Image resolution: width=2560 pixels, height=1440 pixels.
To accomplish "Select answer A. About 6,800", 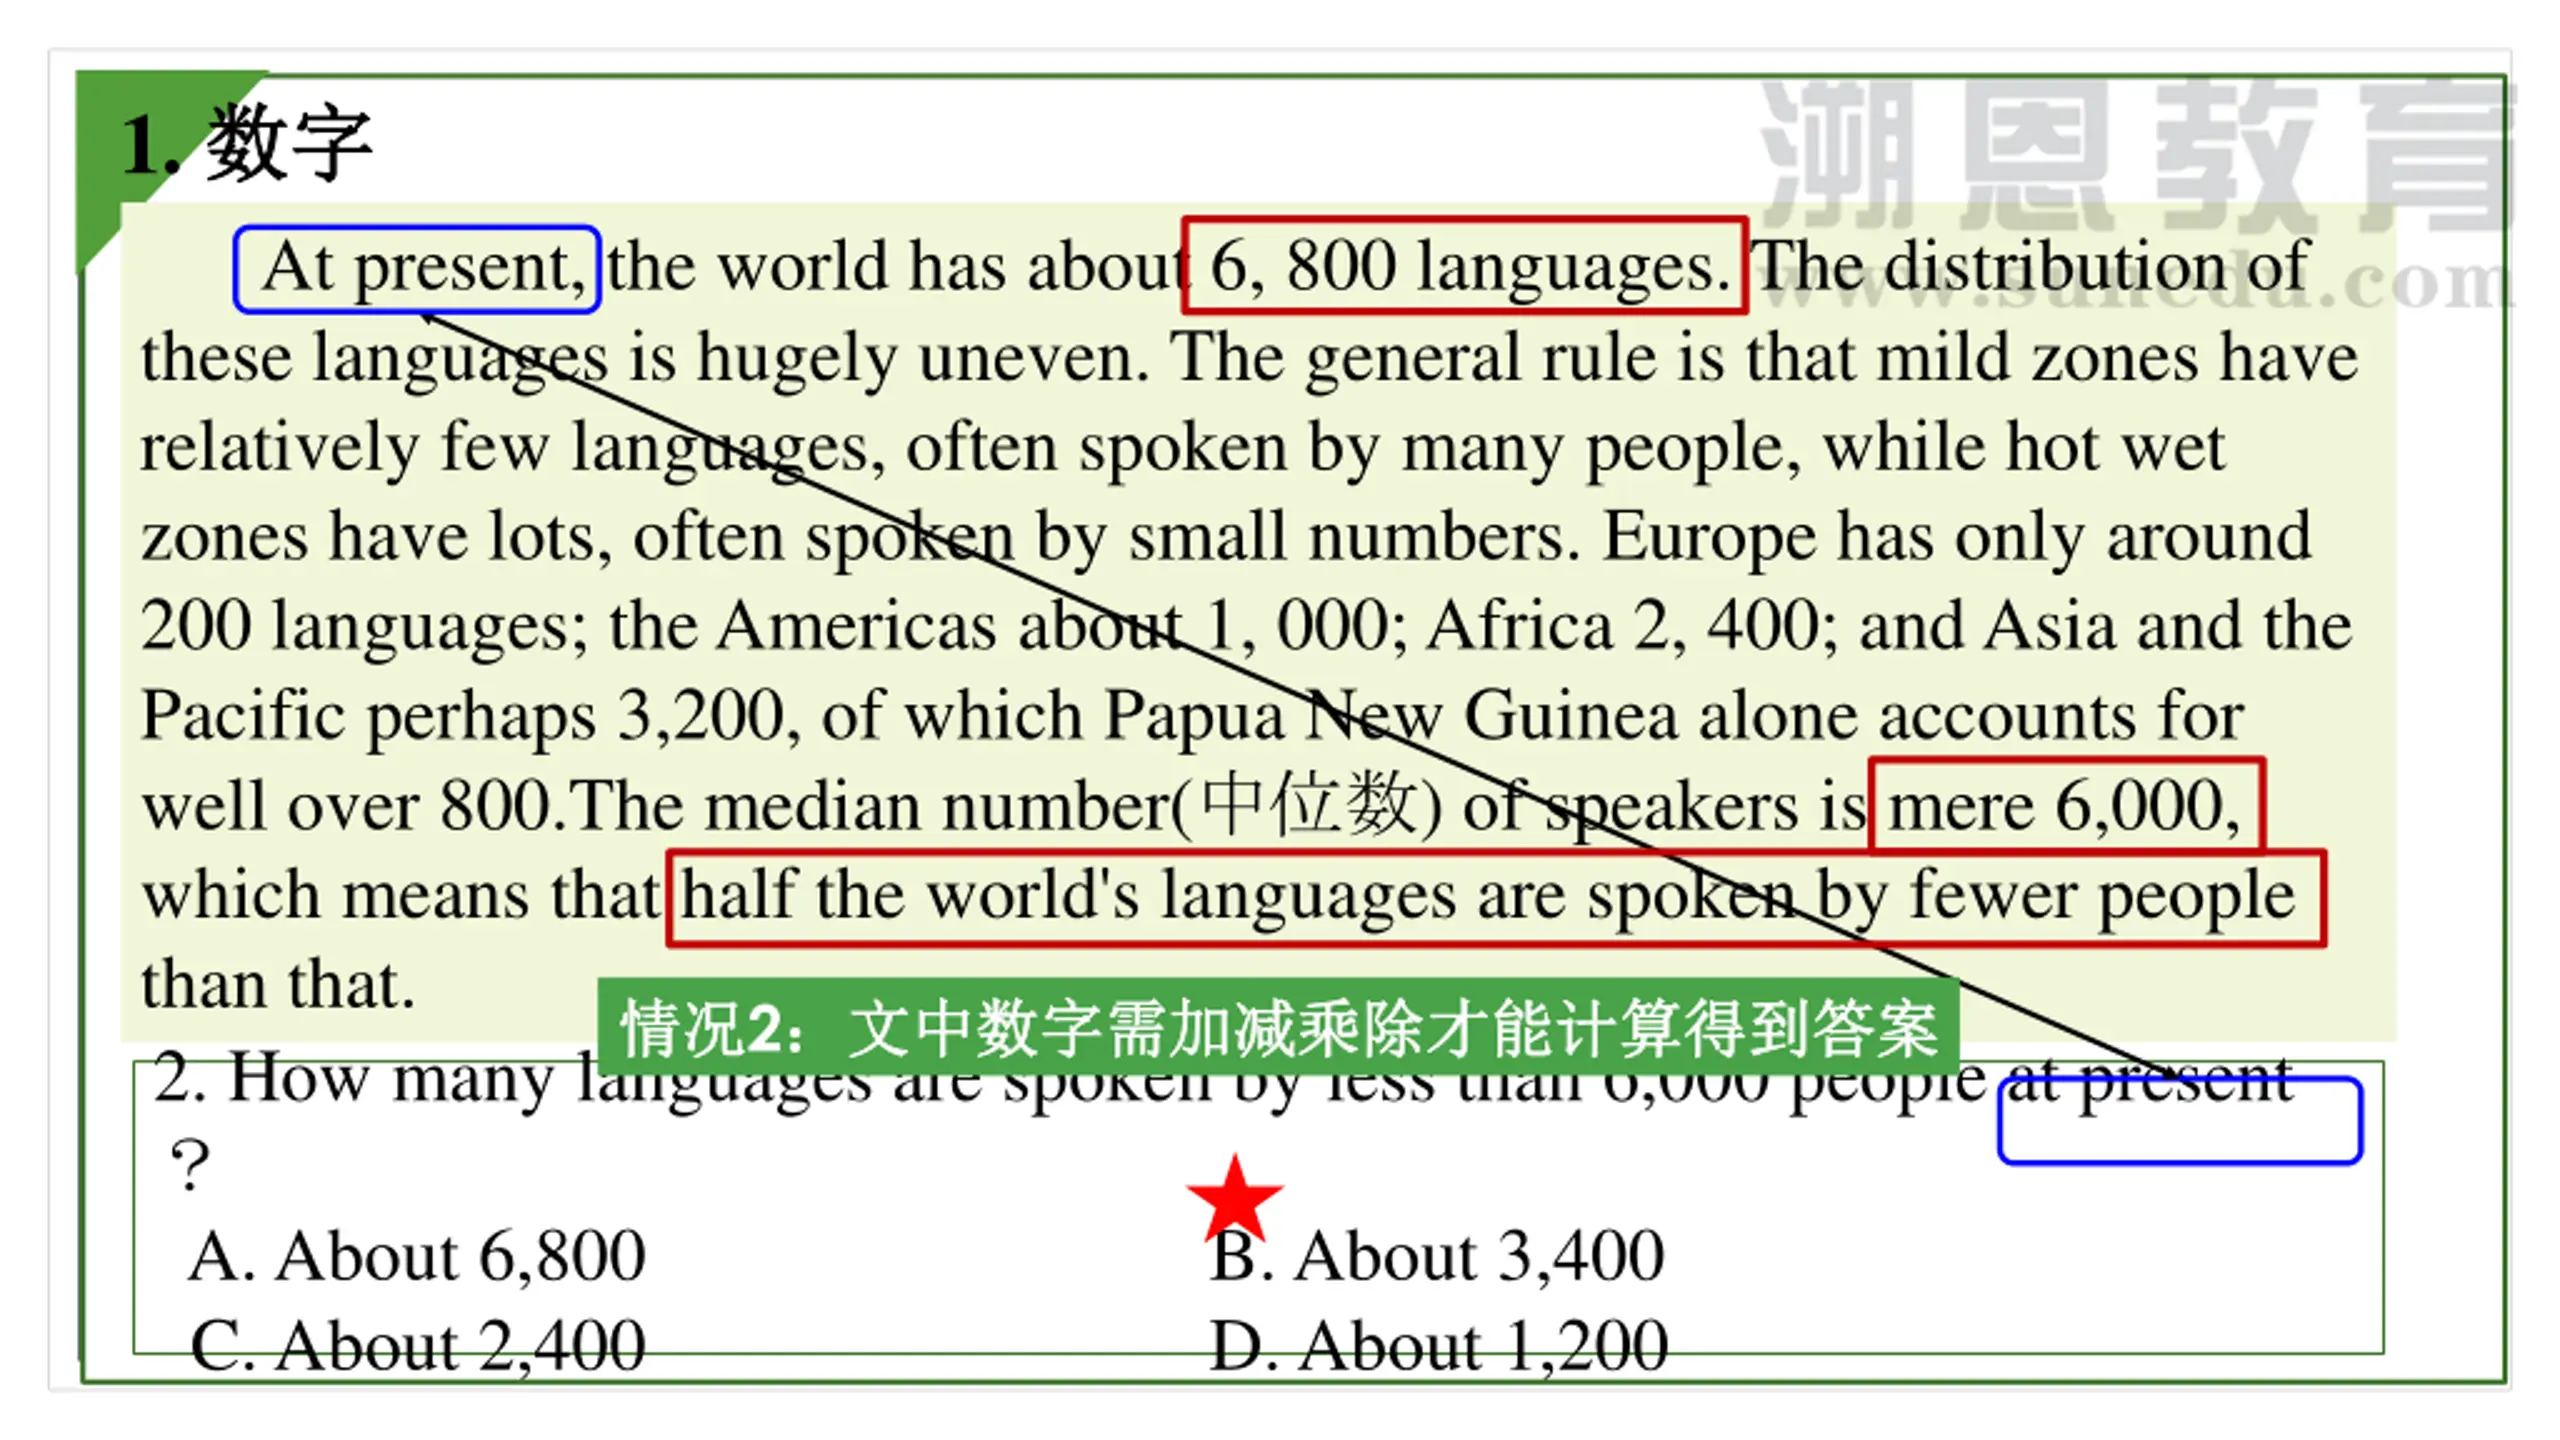I will tap(417, 1256).
